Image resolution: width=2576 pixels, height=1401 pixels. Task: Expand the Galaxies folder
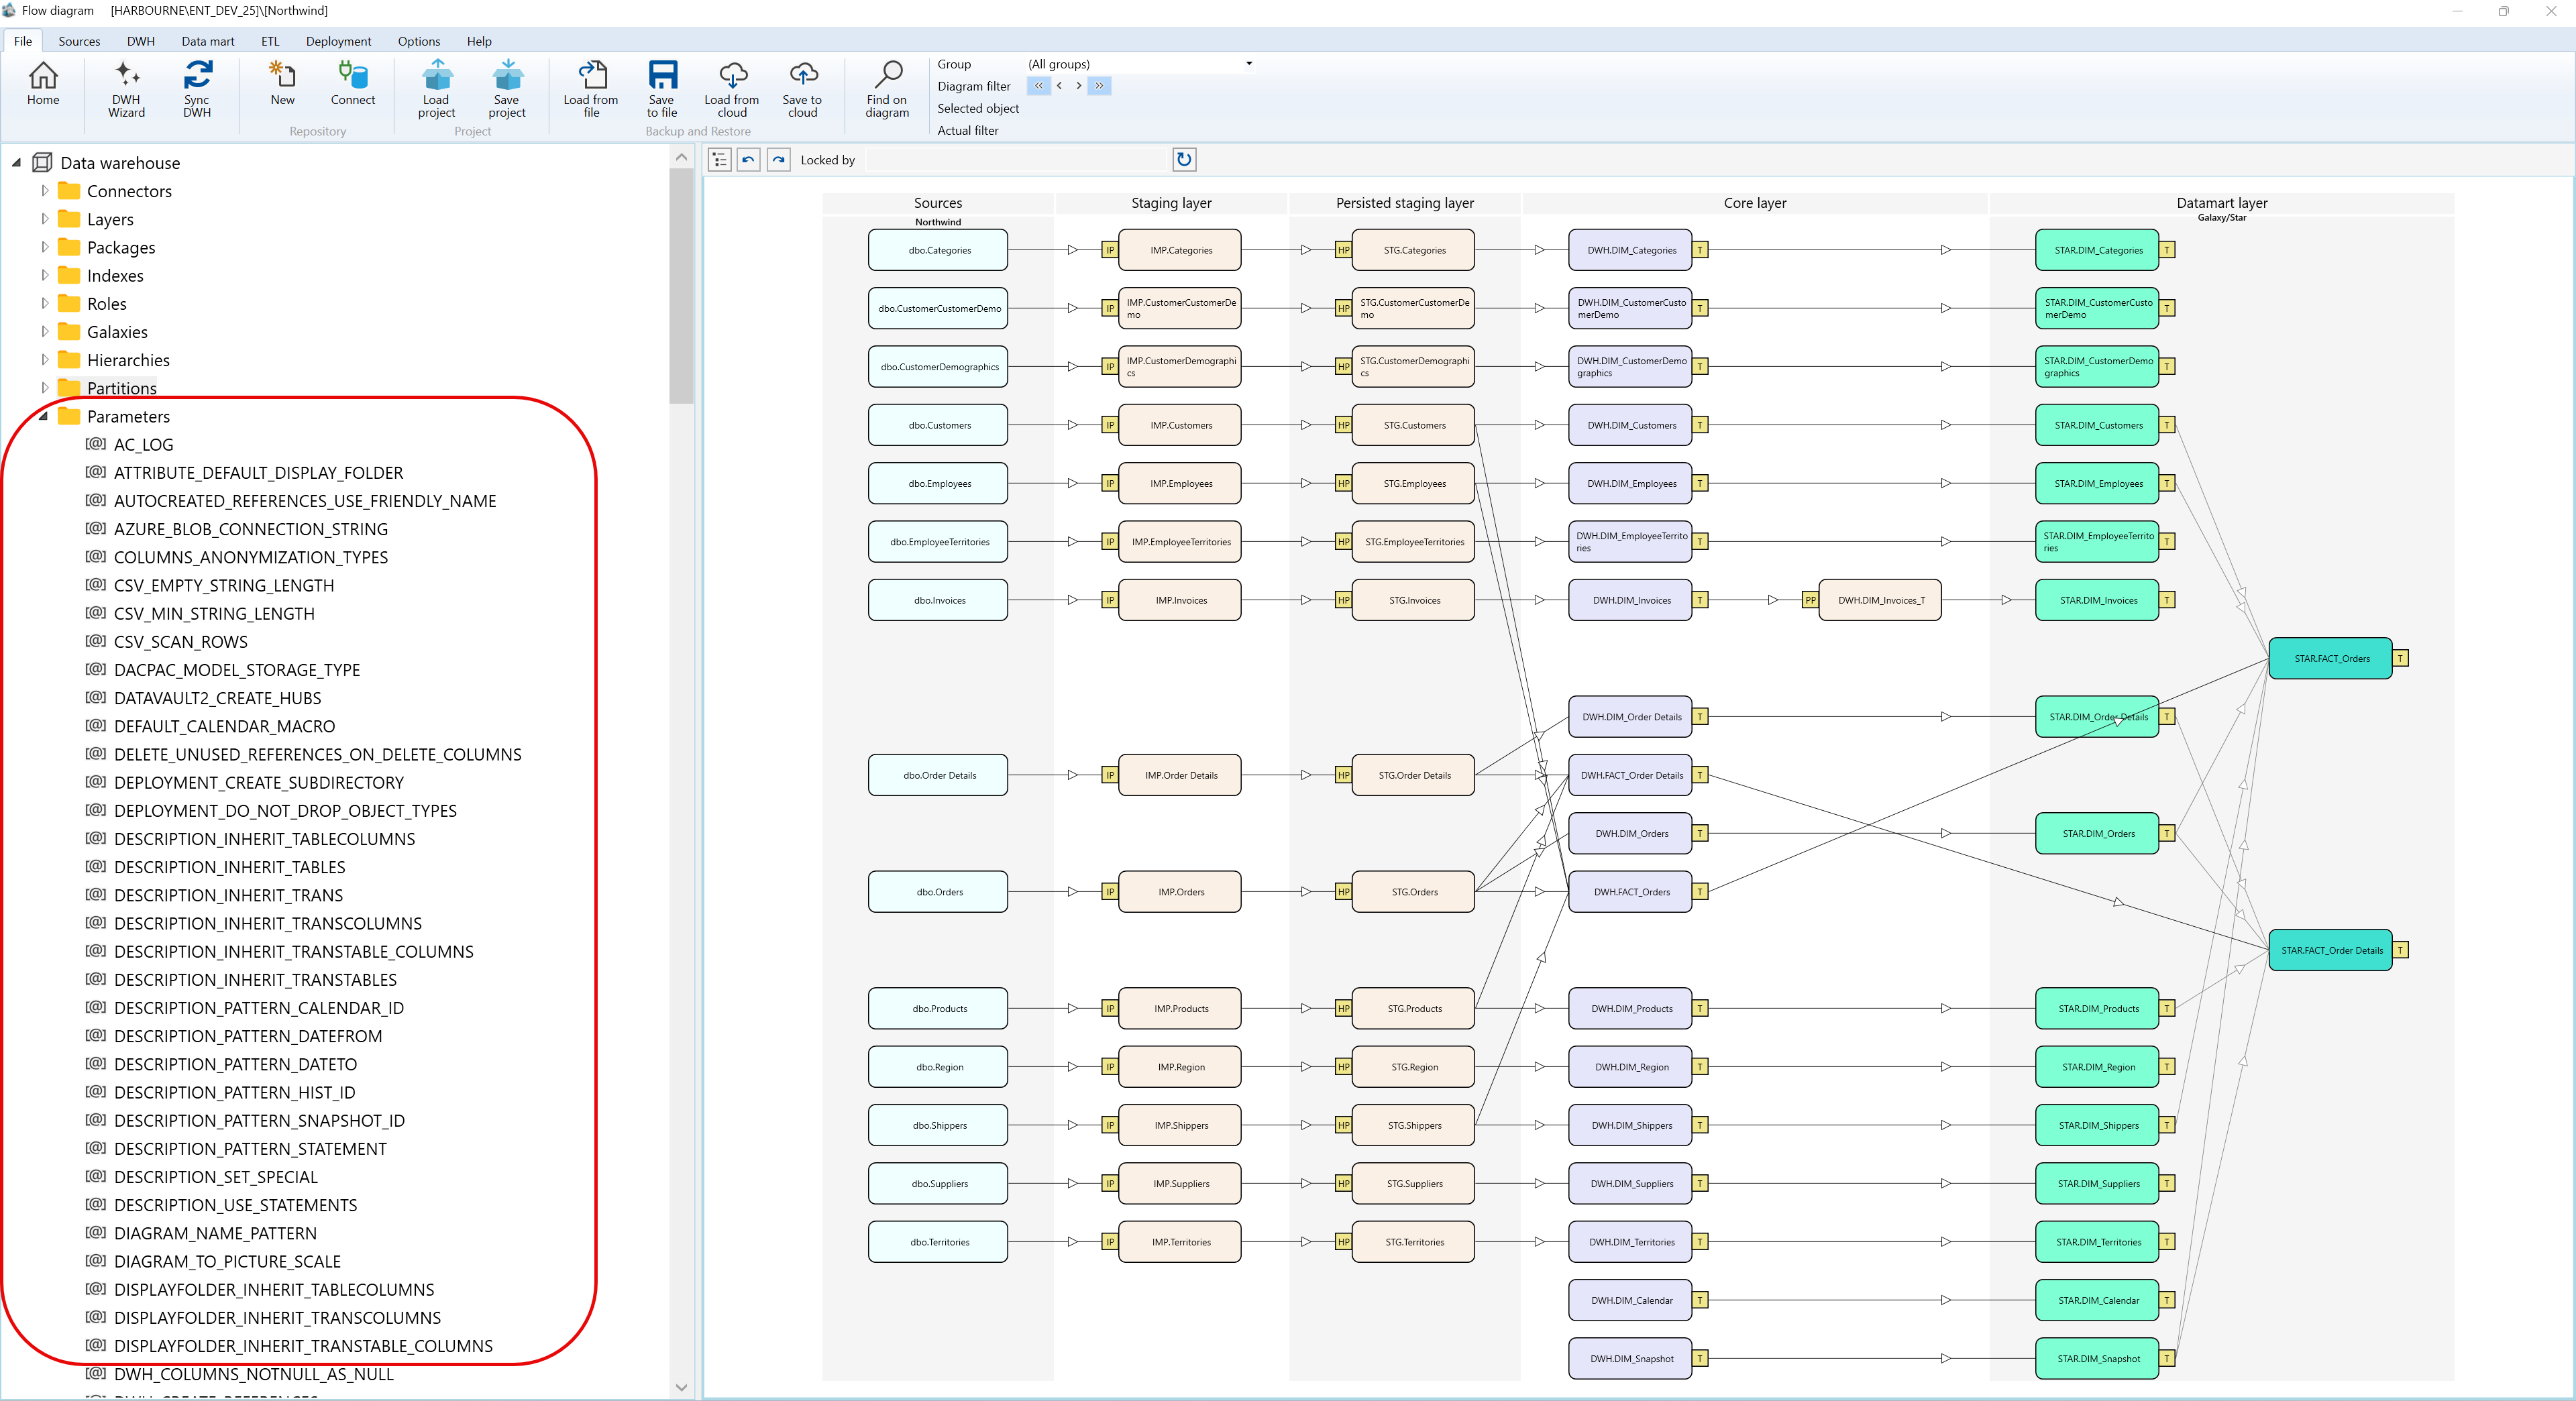(44, 331)
